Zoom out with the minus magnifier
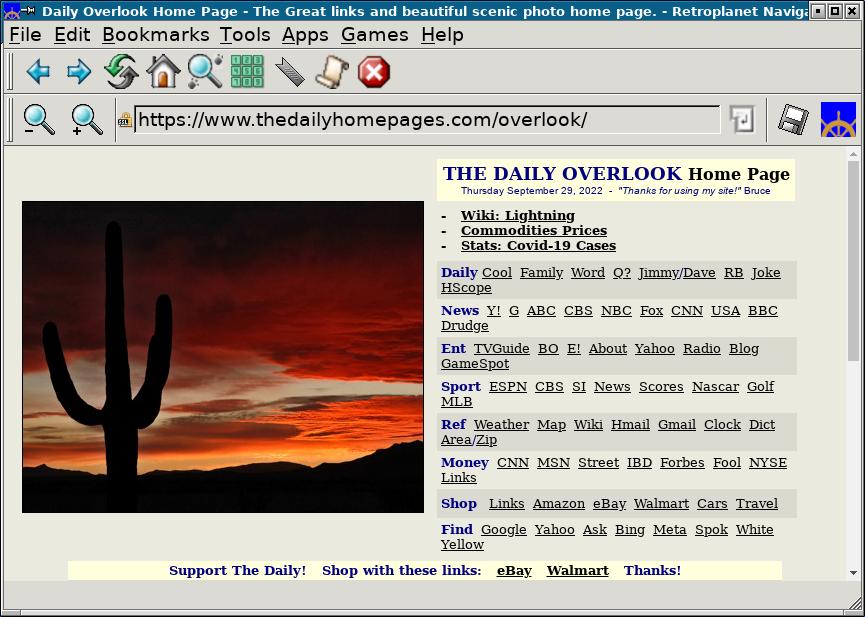The width and height of the screenshot is (865, 617). tap(39, 120)
